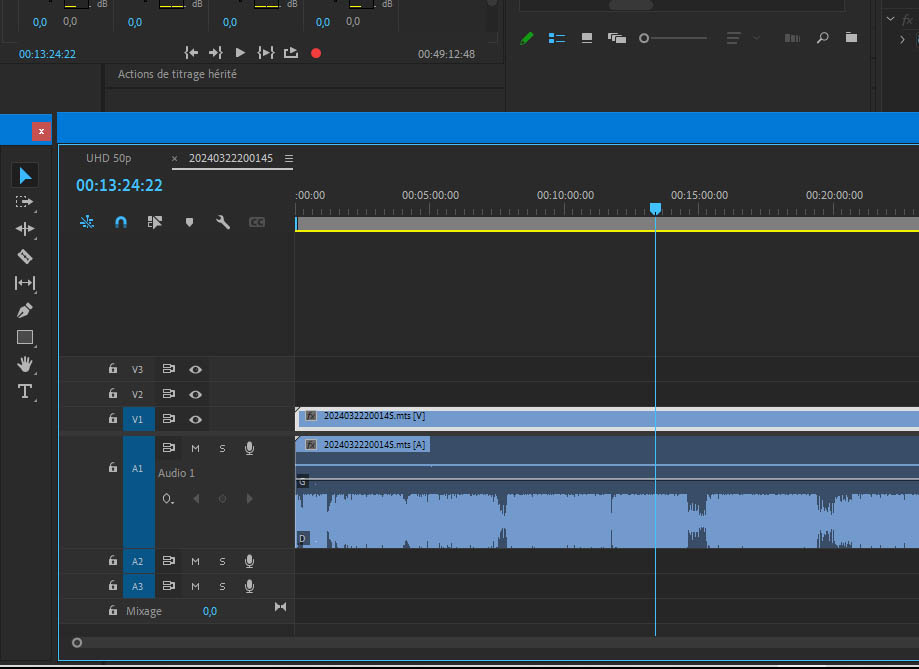Screen dimensions: 919x669
Task: Hide V3 track output eye
Action: pos(196,369)
